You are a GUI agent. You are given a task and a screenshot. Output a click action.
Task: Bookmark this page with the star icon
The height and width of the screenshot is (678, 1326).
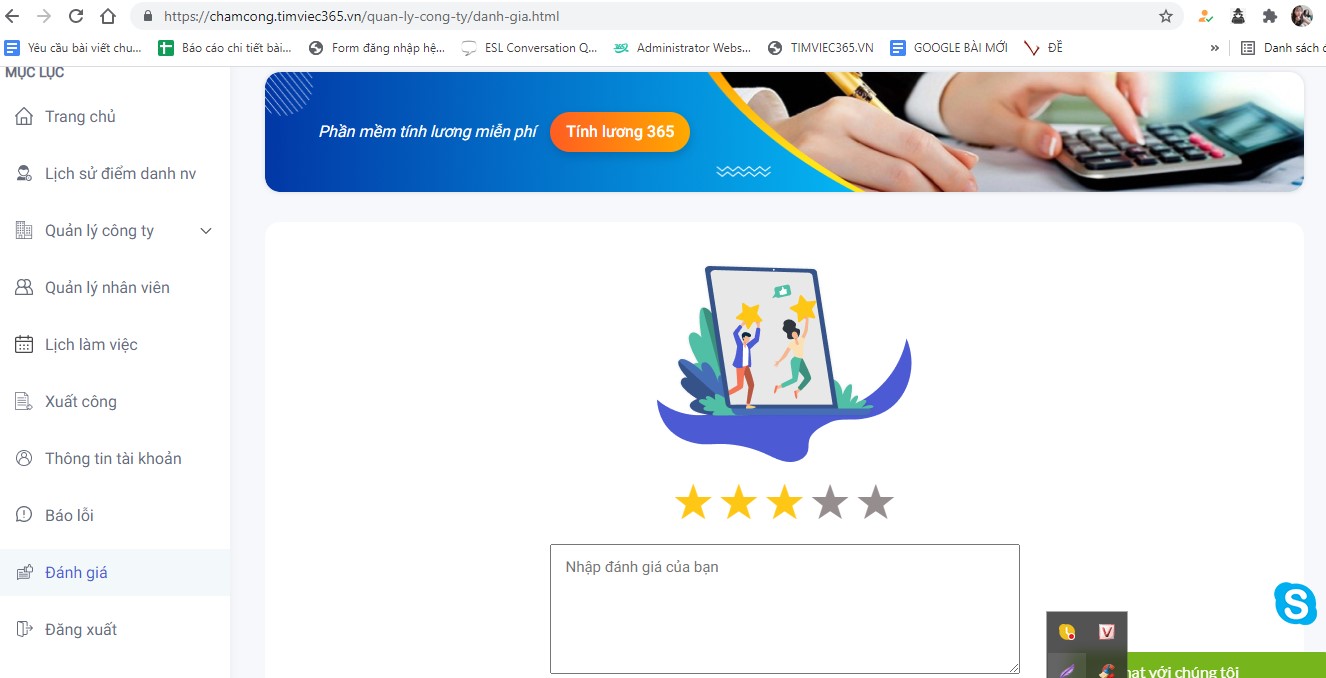(x=1166, y=16)
